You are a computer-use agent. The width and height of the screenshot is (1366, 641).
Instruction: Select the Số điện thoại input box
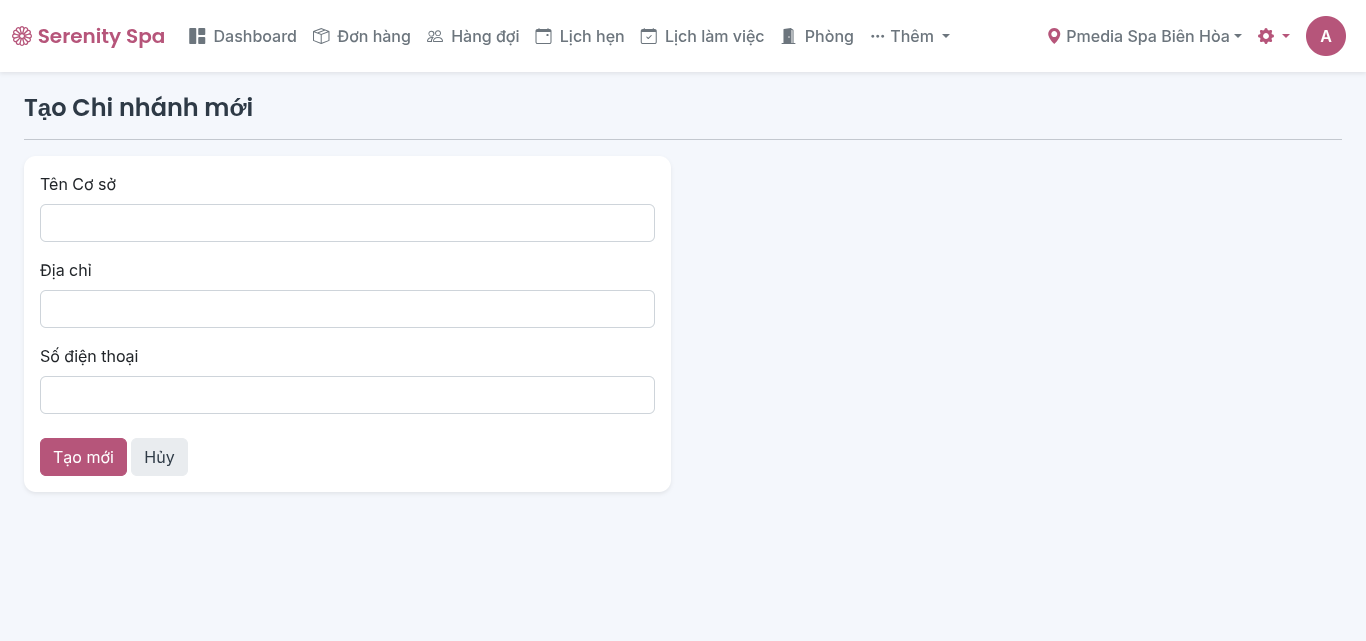[347, 395]
